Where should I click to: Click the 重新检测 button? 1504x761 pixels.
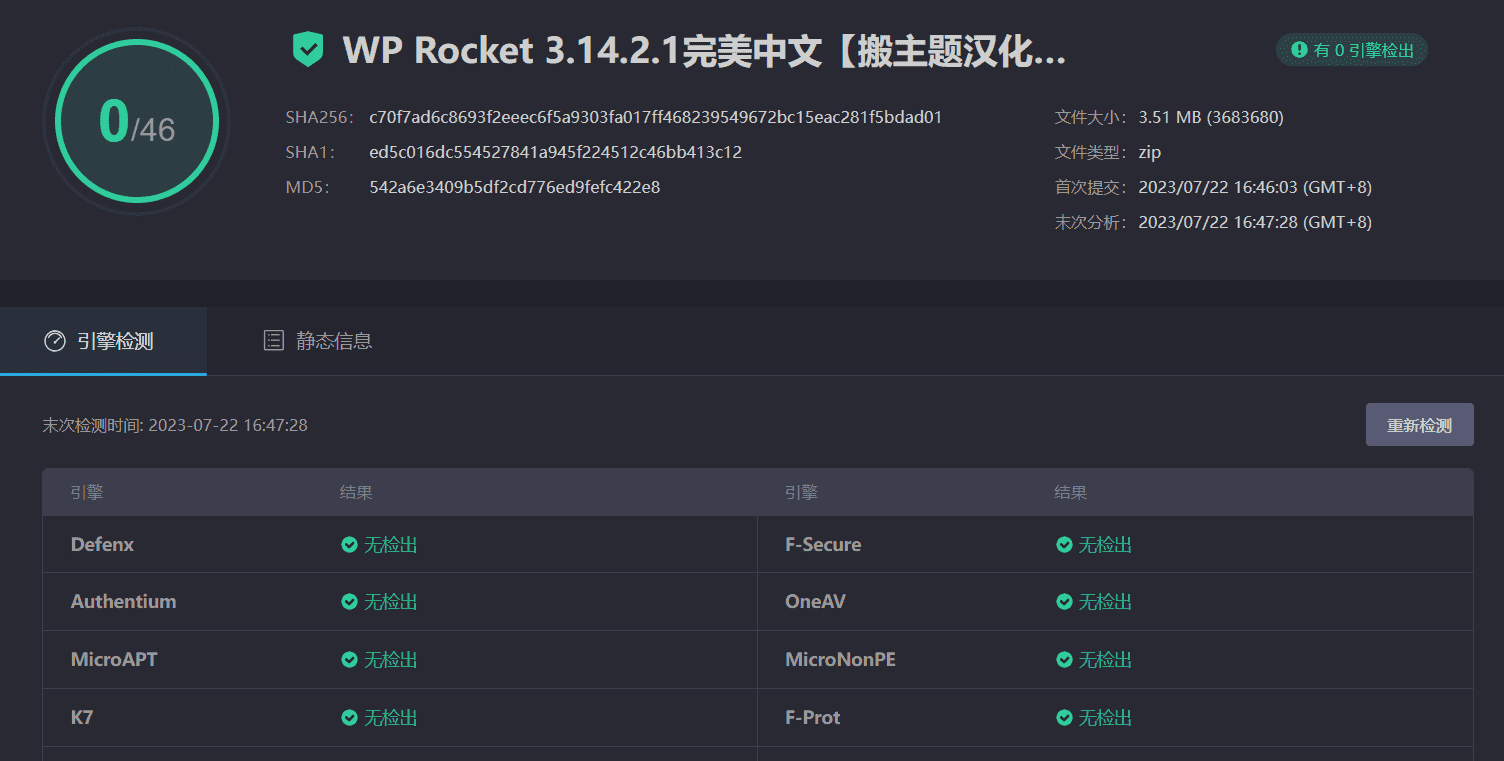click(x=1419, y=425)
